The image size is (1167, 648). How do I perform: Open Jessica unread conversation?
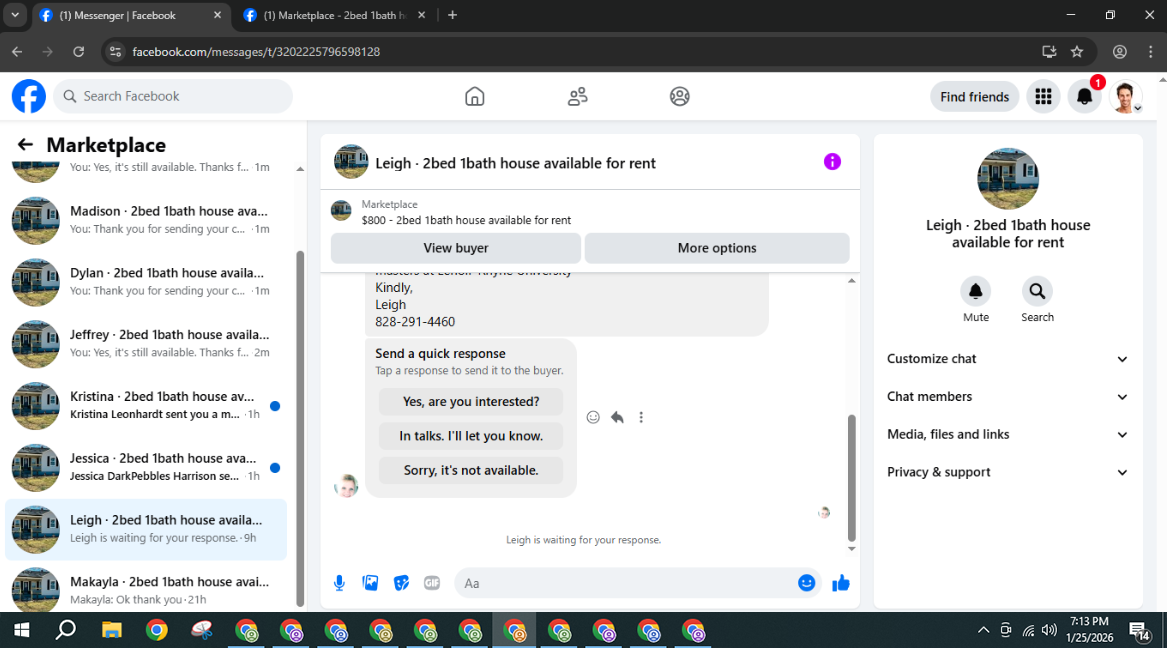tap(146, 467)
